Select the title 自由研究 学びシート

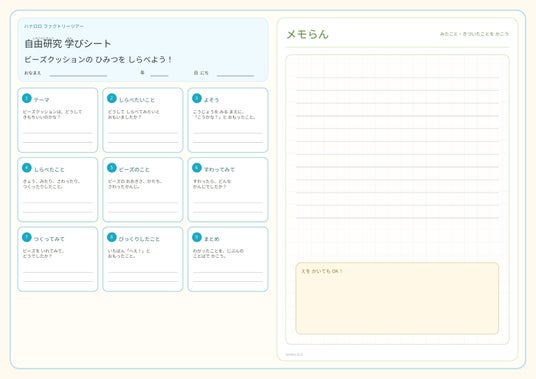point(68,43)
